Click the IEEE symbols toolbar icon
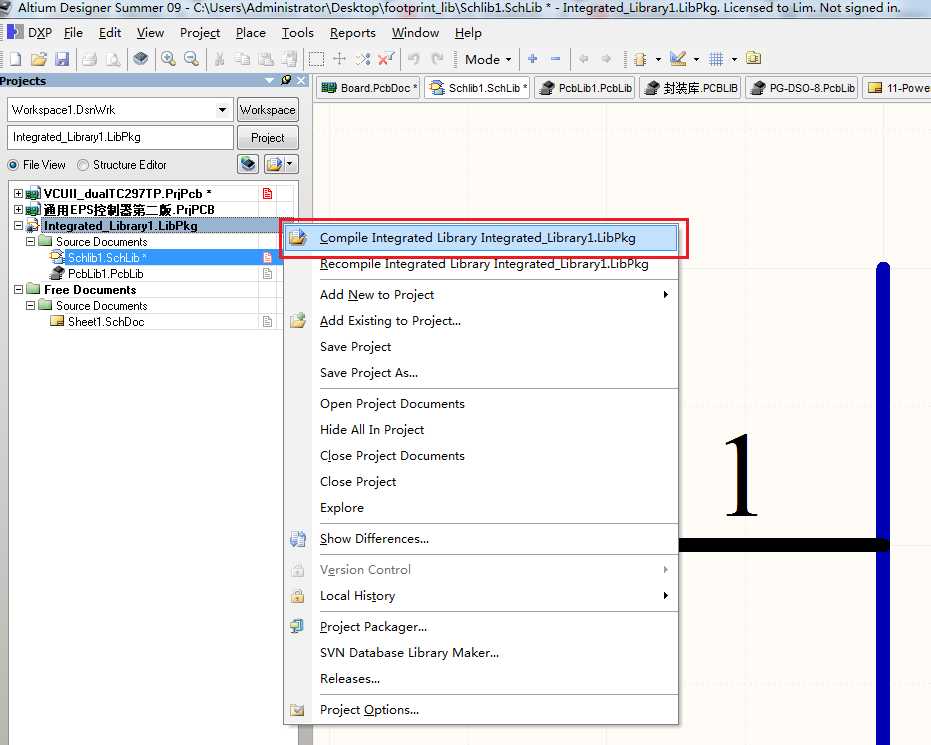Viewport: 931px width, 745px height. tap(640, 59)
